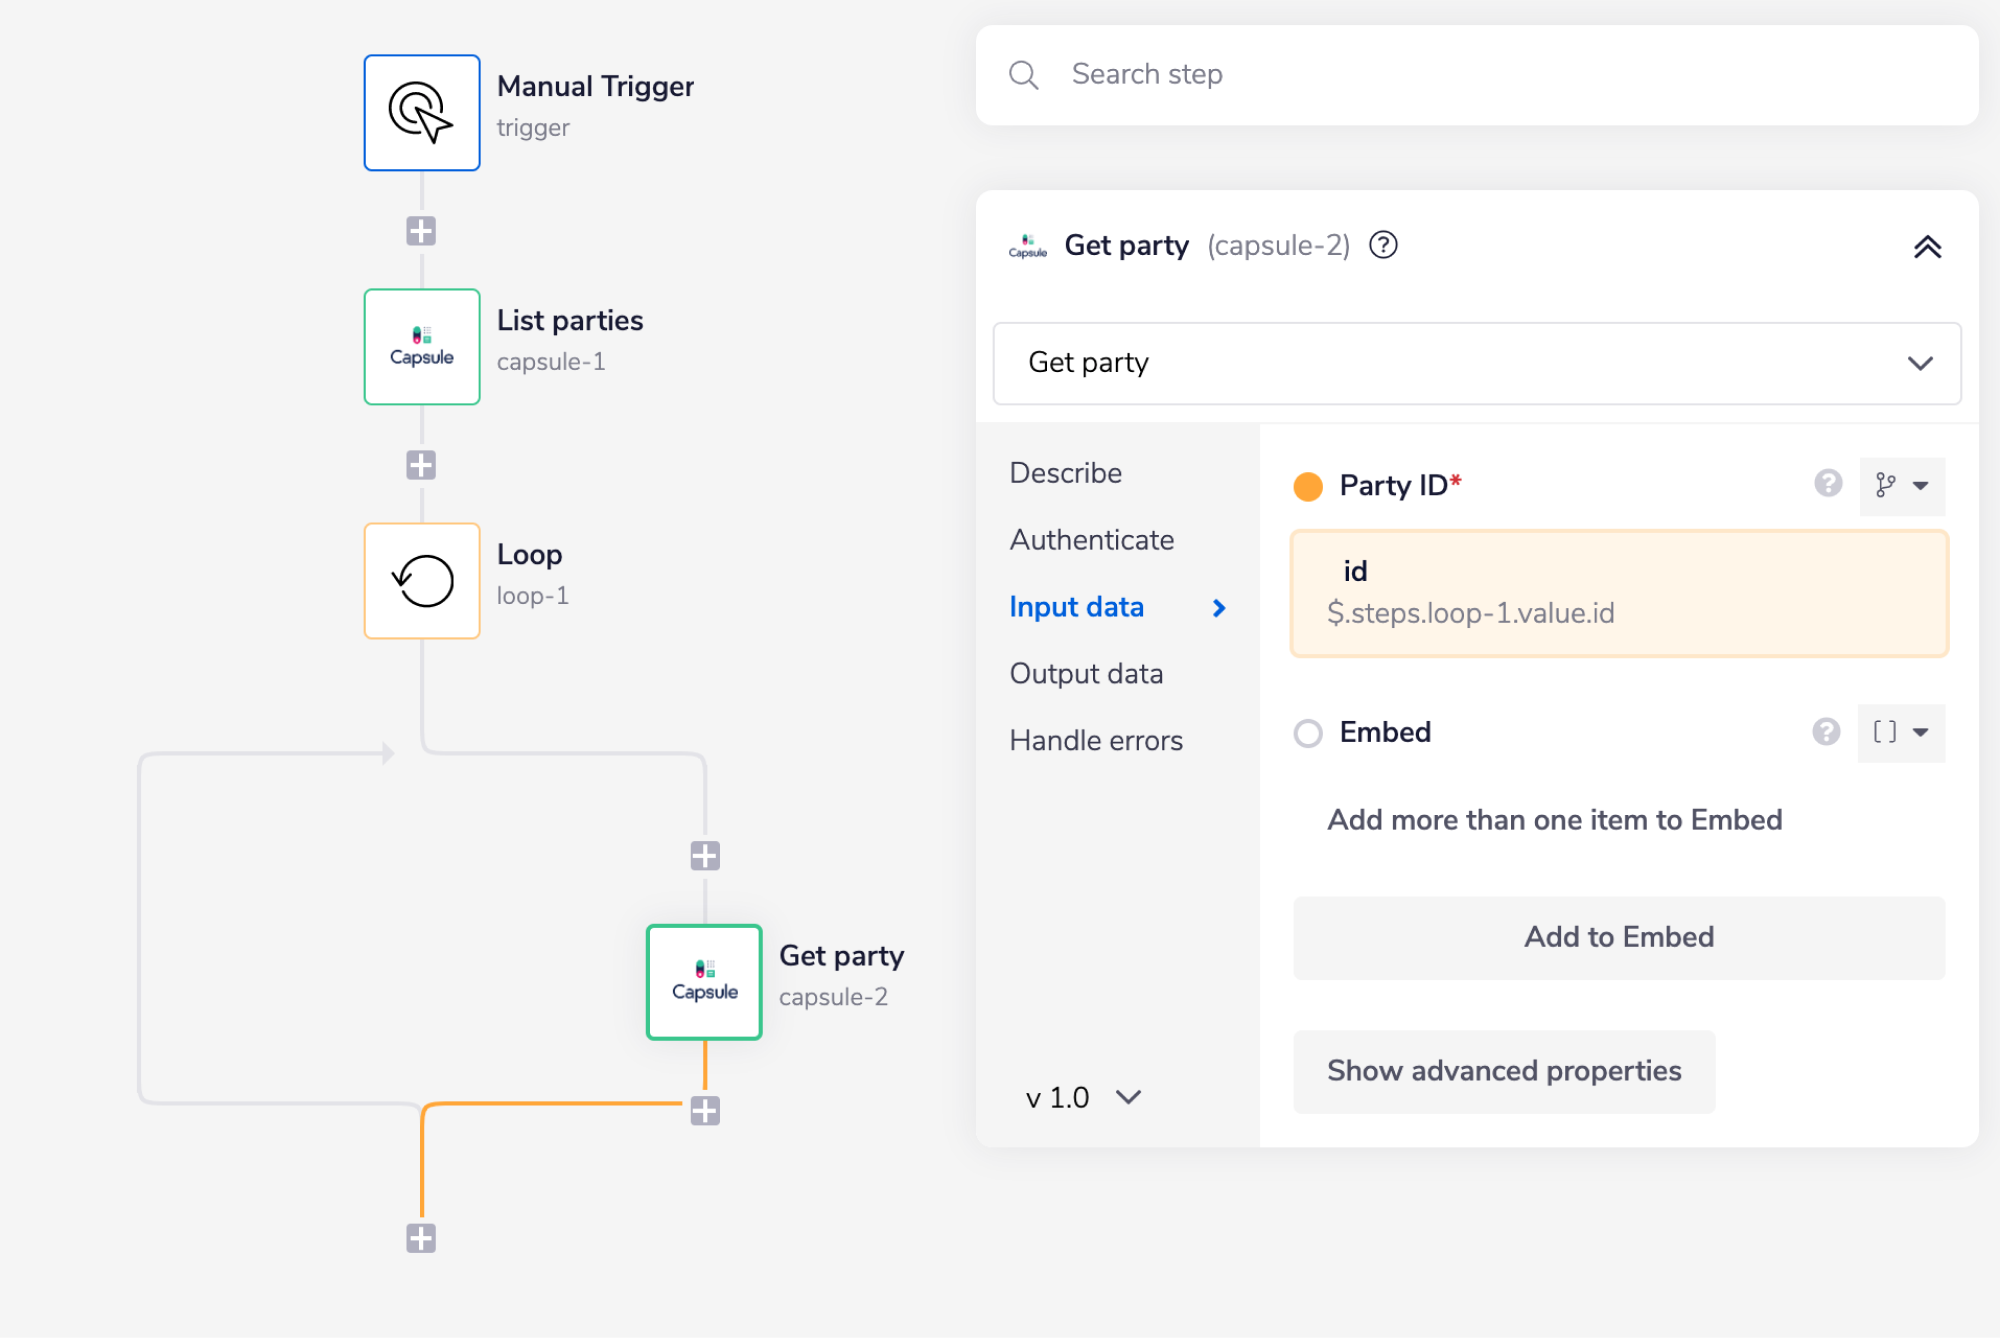The width and height of the screenshot is (2000, 1338).
Task: Click the Add to Embed button
Action: 1618,937
